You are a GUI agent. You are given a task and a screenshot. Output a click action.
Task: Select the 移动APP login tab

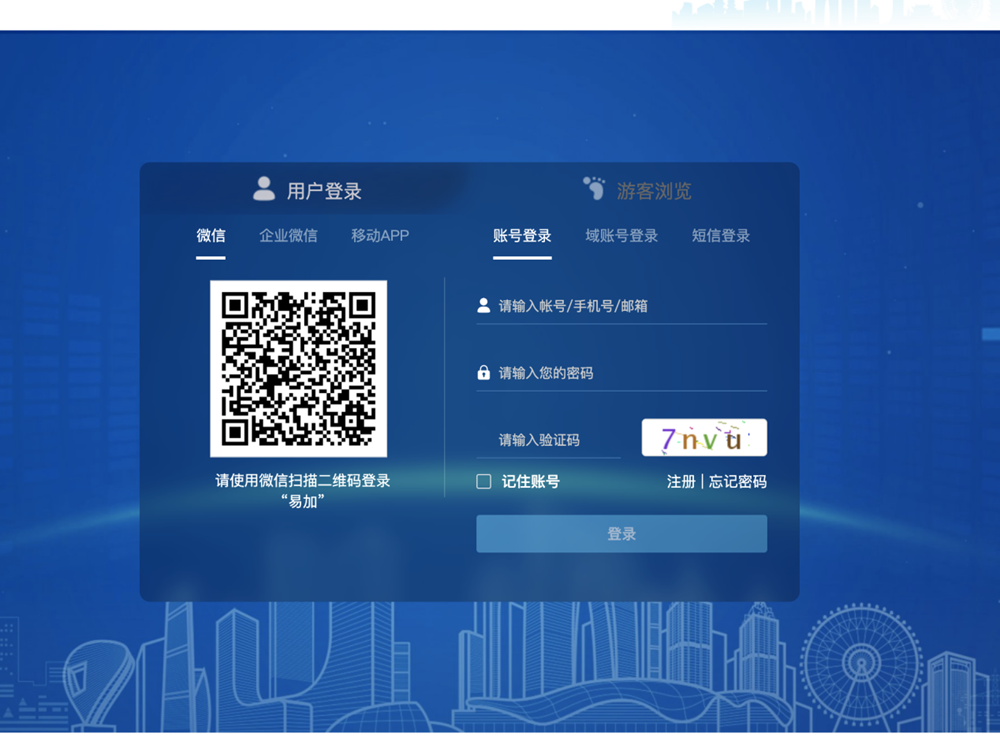[380, 236]
